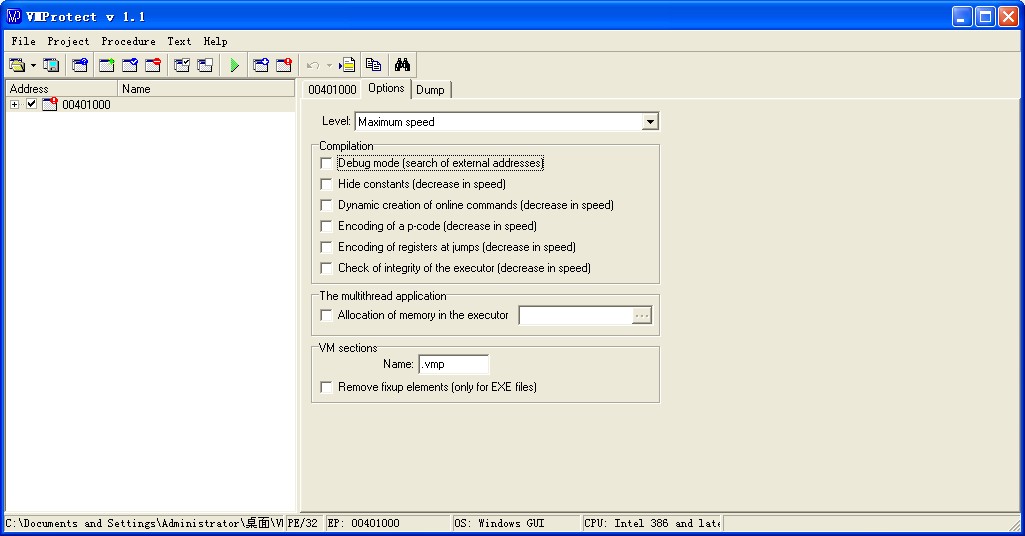Click the OS: Windows GUI status entry
This screenshot has height=536, width=1025.
tap(516, 523)
